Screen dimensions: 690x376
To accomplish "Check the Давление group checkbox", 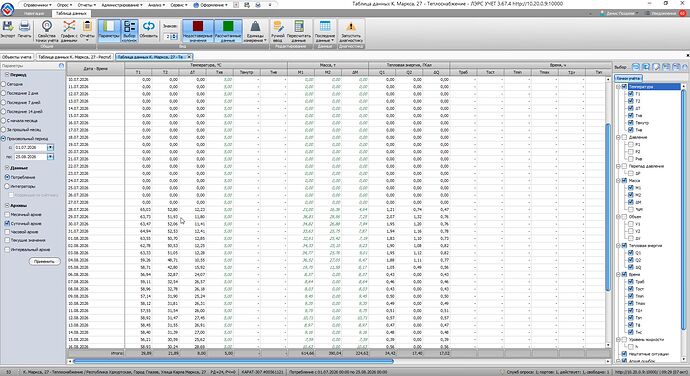I will click(624, 137).
